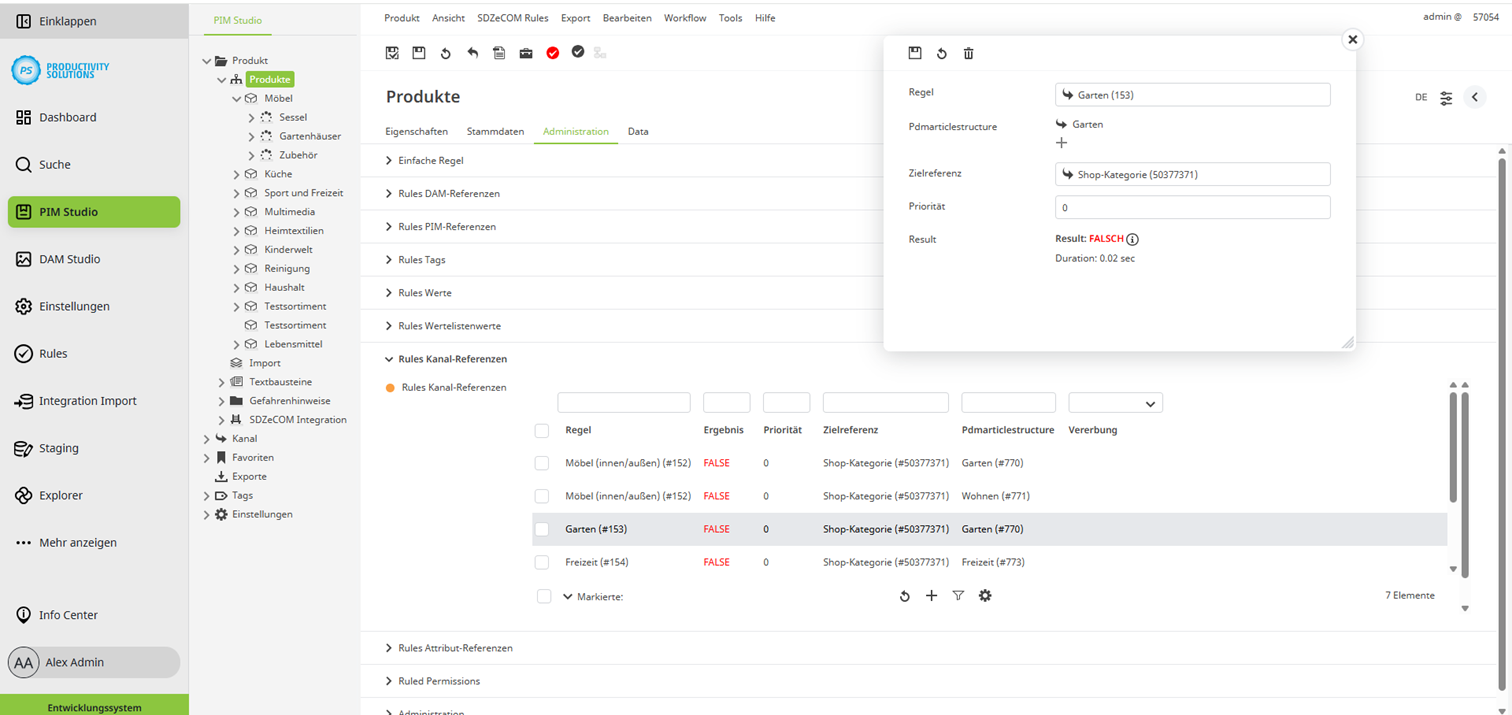Click the trash icon in rule popup
Image resolution: width=1512 pixels, height=715 pixels.
pyautogui.click(x=968, y=54)
